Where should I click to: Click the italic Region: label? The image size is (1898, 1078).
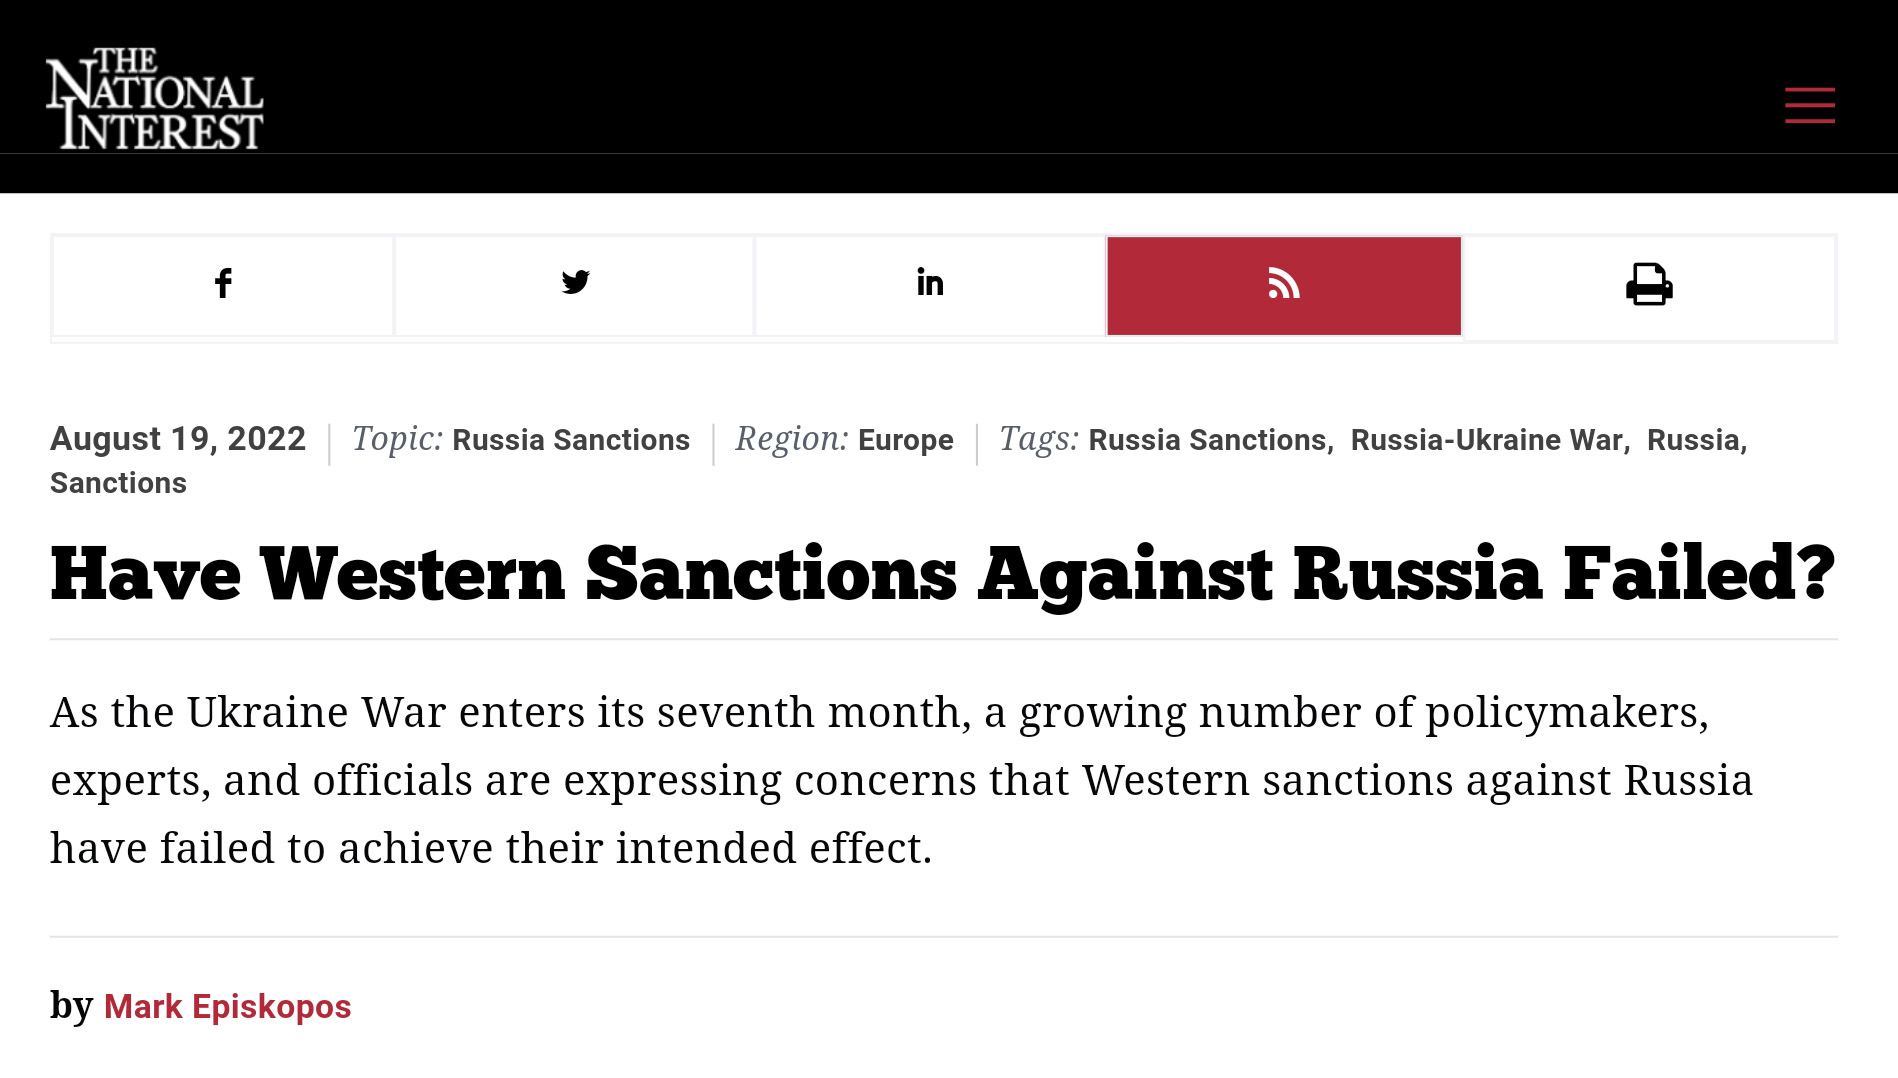(x=791, y=439)
